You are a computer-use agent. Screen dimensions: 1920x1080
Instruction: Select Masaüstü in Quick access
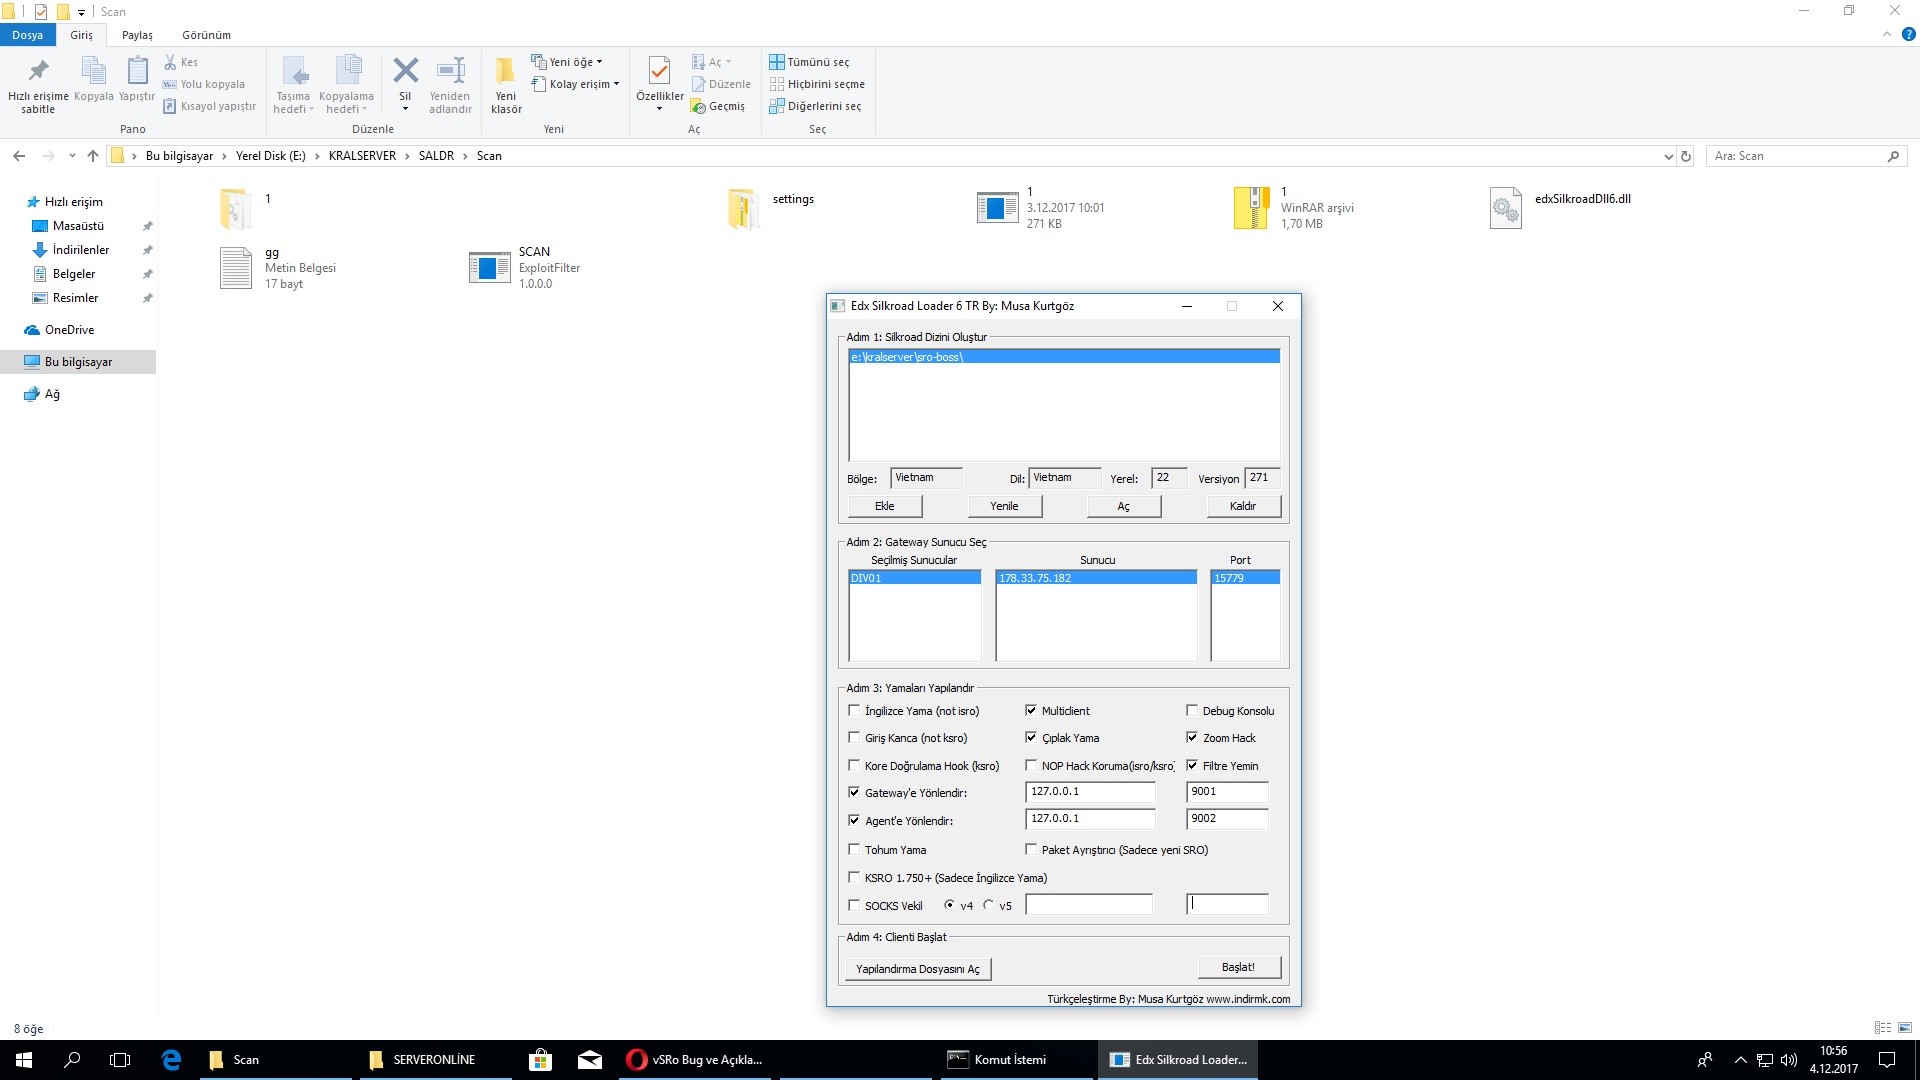[x=78, y=226]
